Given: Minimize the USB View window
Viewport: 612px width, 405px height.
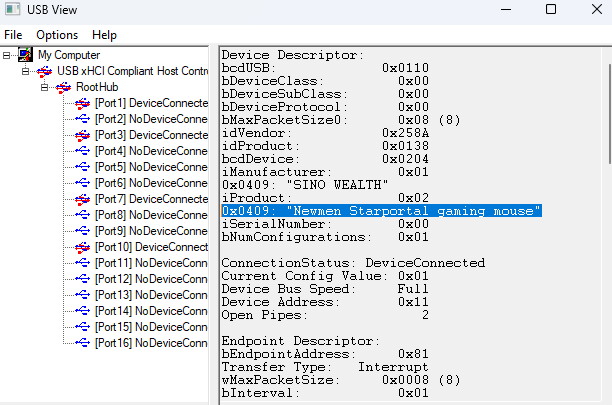Looking at the screenshot, I should [506, 9].
